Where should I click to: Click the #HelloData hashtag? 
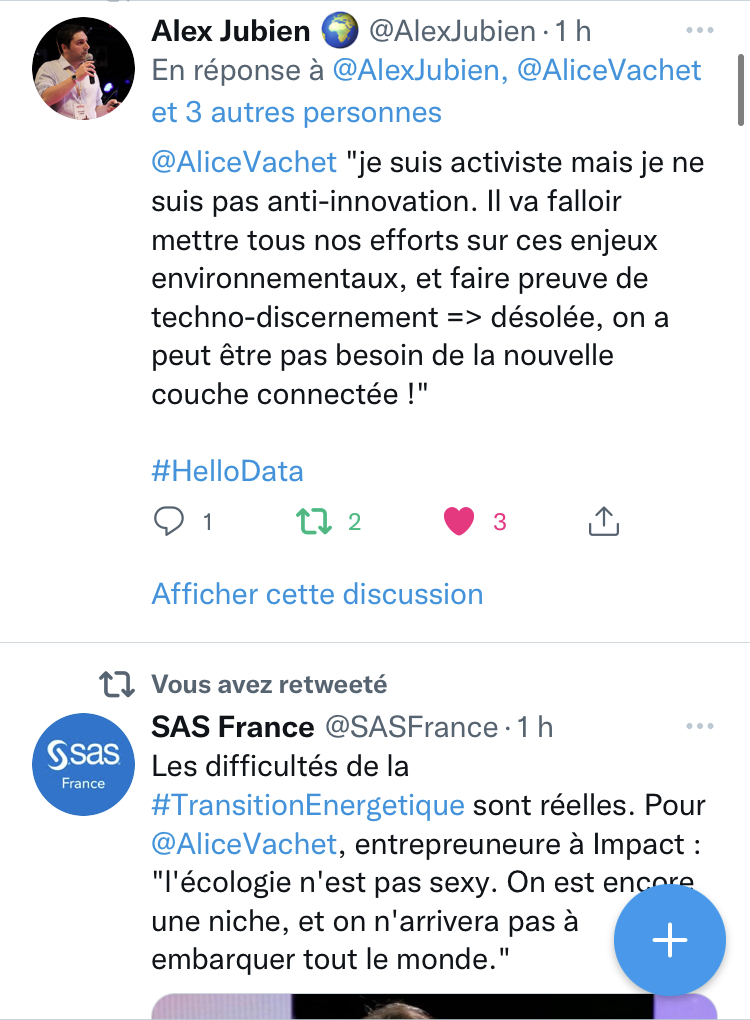click(x=227, y=471)
